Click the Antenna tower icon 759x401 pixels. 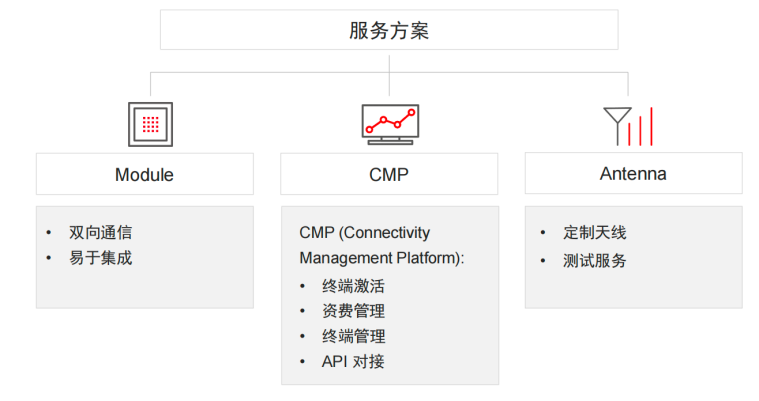[x=615, y=124]
